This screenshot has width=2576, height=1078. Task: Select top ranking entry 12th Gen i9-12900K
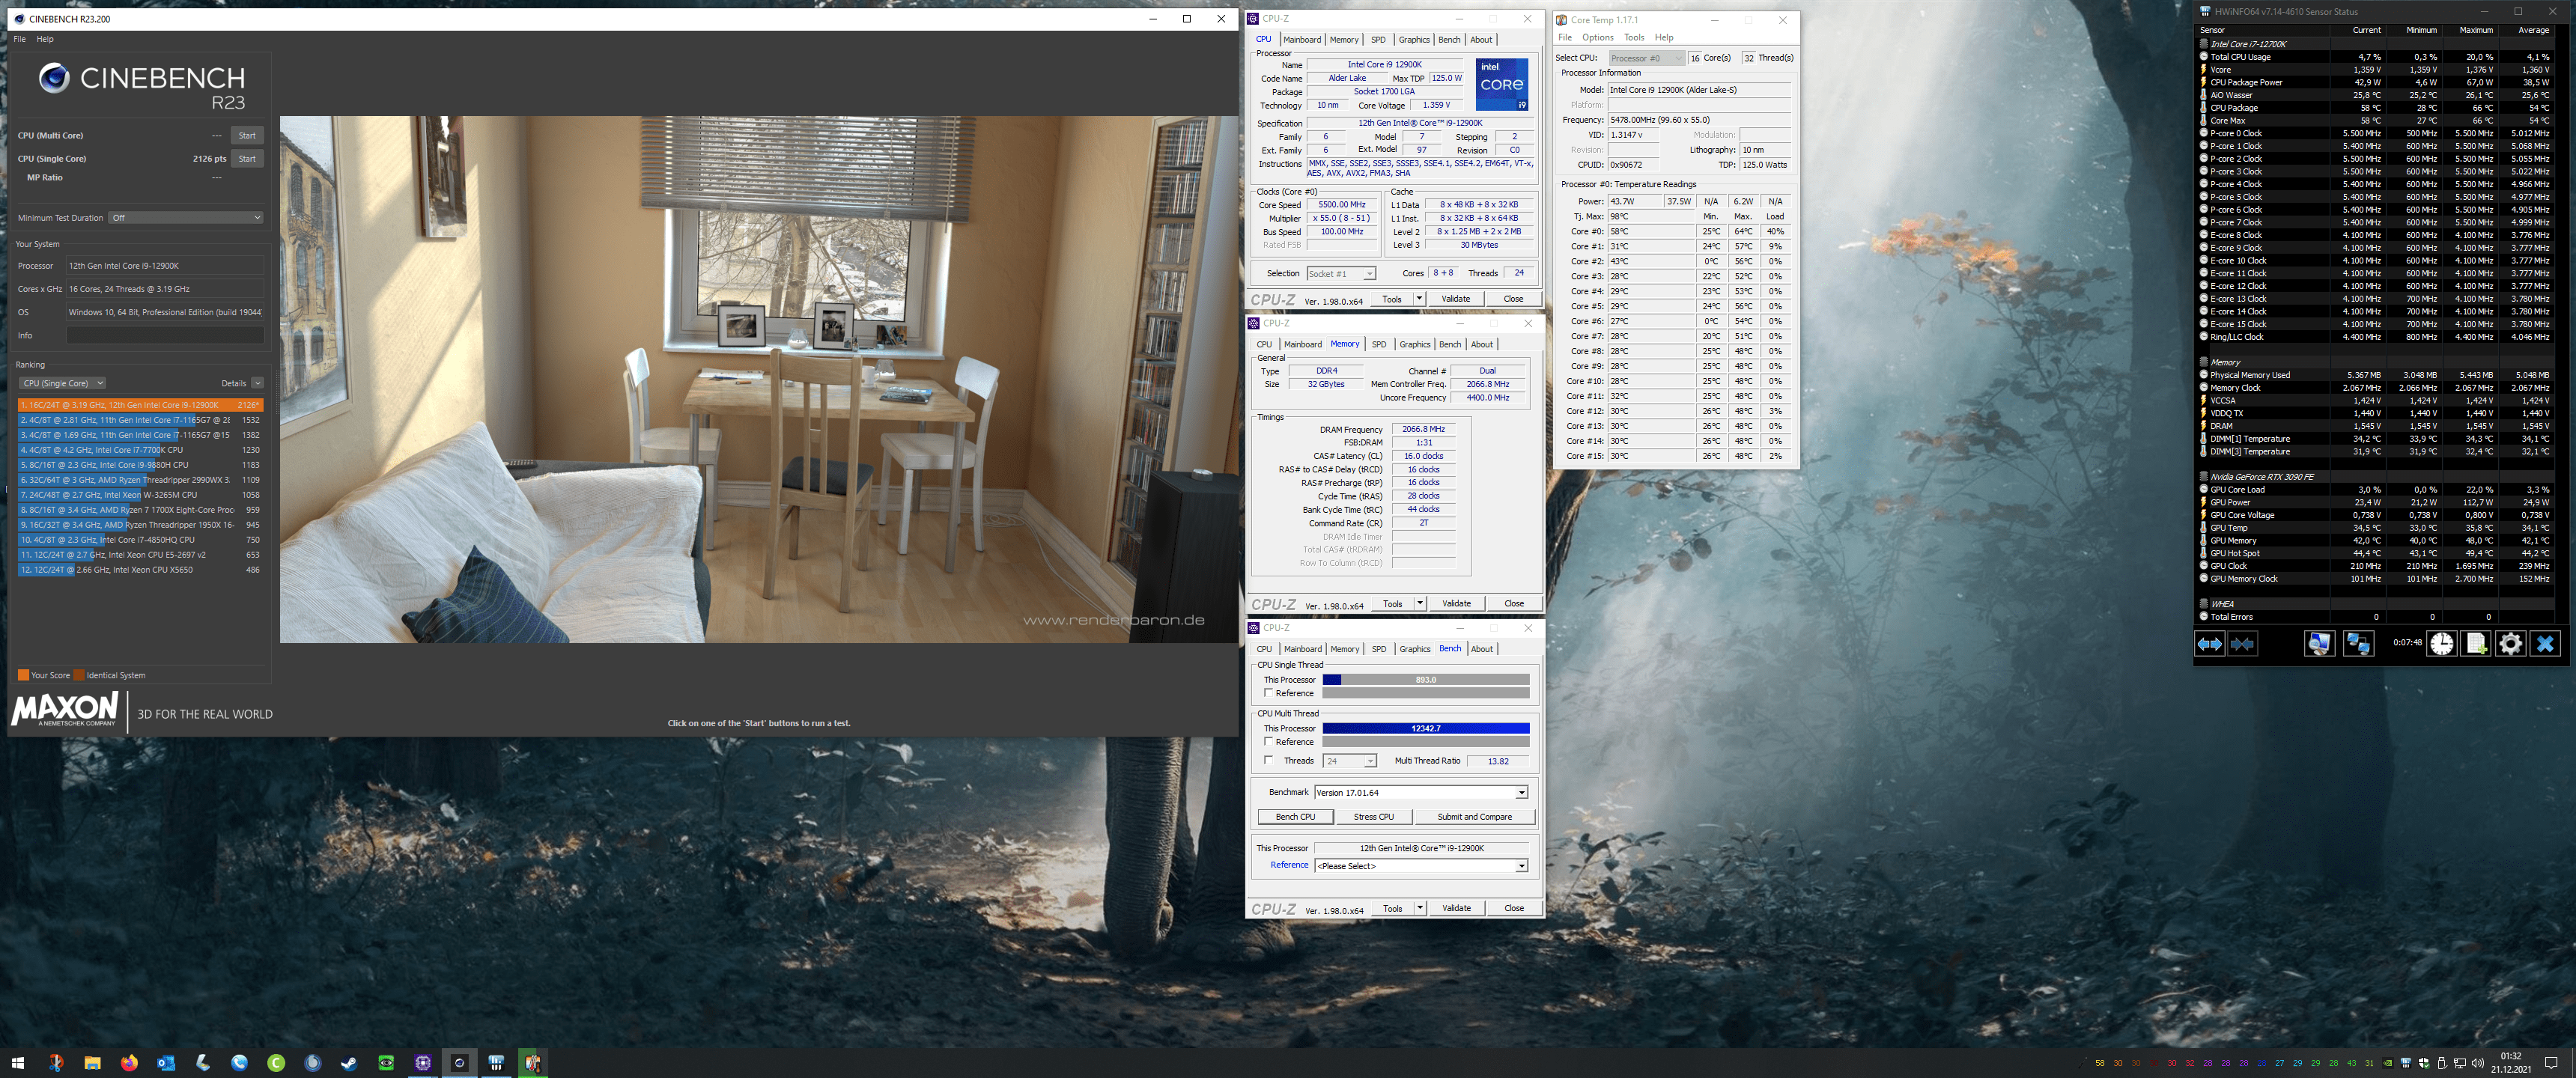(x=140, y=405)
